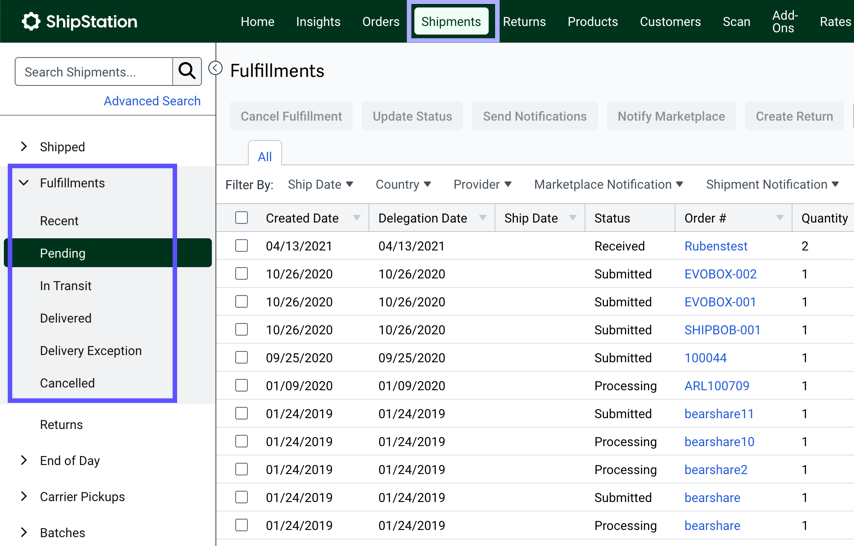Check the bearshare11 row checkbox
This screenshot has height=546, width=854.
coord(241,414)
